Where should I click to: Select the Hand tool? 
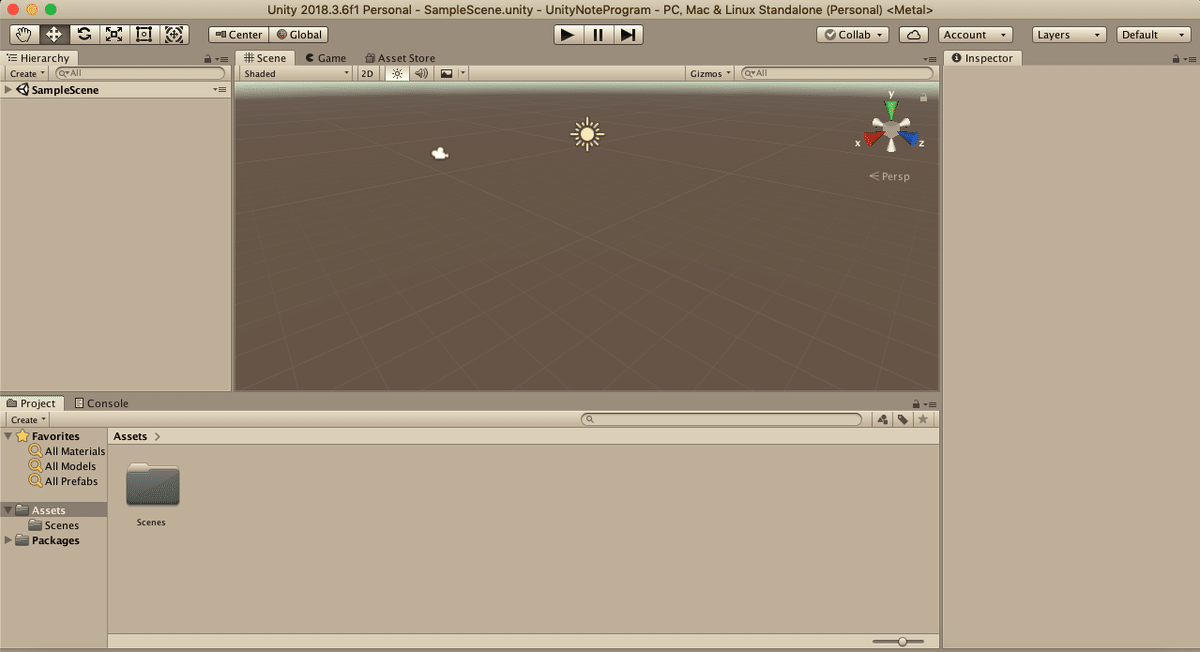(x=24, y=34)
